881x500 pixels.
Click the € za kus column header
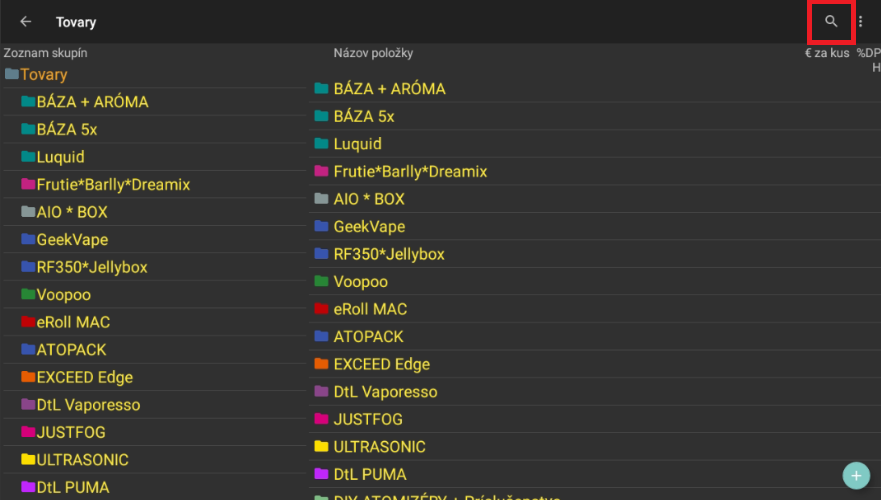coord(826,53)
